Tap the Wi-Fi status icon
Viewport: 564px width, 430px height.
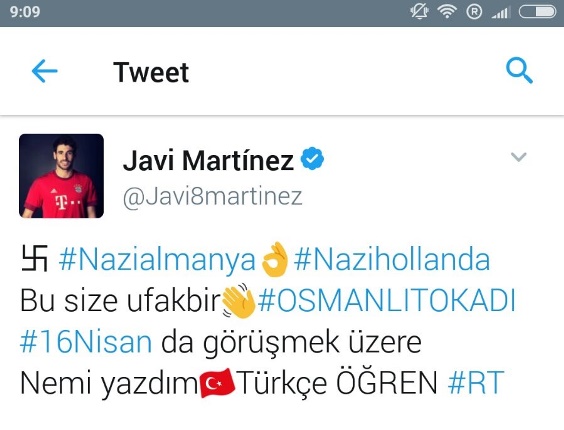pos(447,12)
